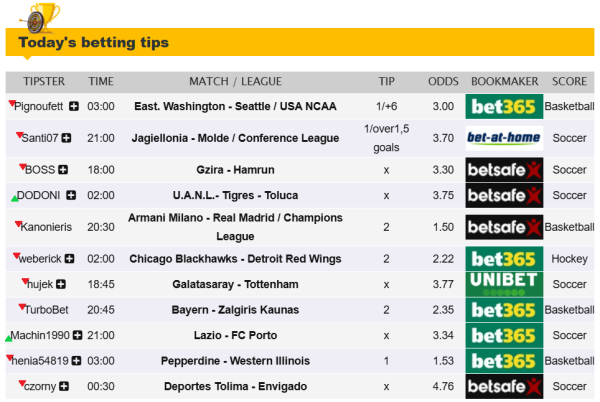Click the TIPSTER column header
The height and width of the screenshot is (402, 600).
tap(44, 81)
